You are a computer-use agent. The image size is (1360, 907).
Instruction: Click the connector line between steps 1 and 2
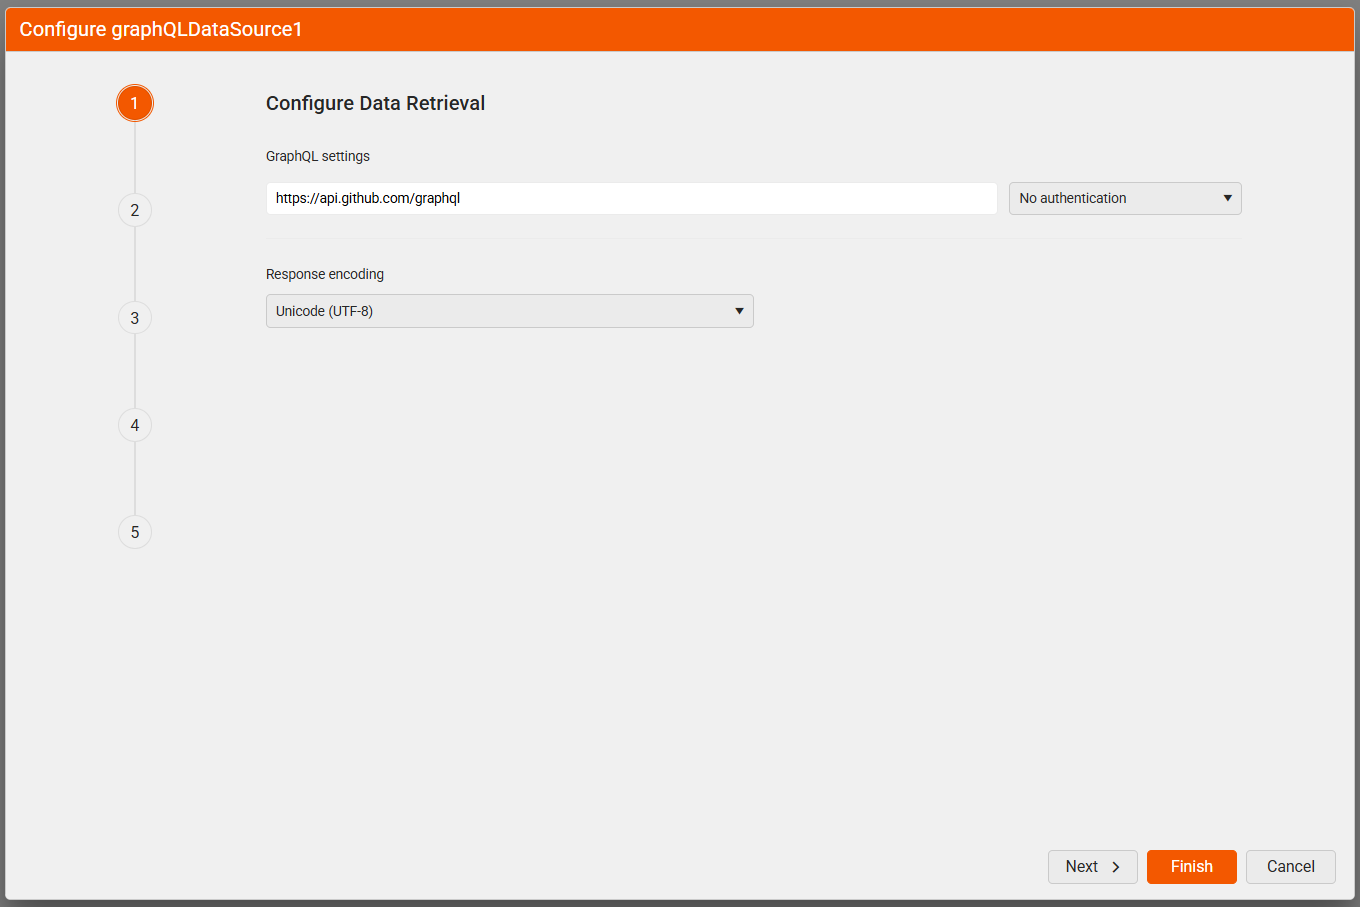(135, 157)
